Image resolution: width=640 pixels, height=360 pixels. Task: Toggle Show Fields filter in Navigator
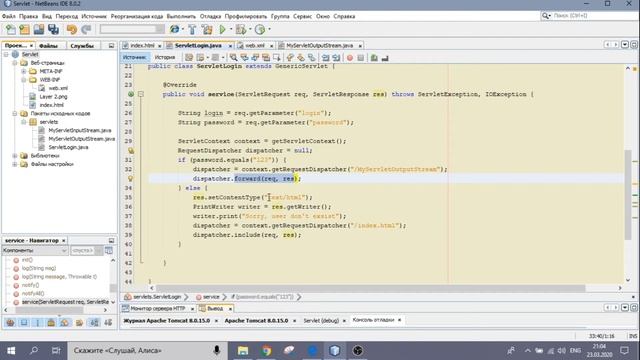click(x=24, y=323)
